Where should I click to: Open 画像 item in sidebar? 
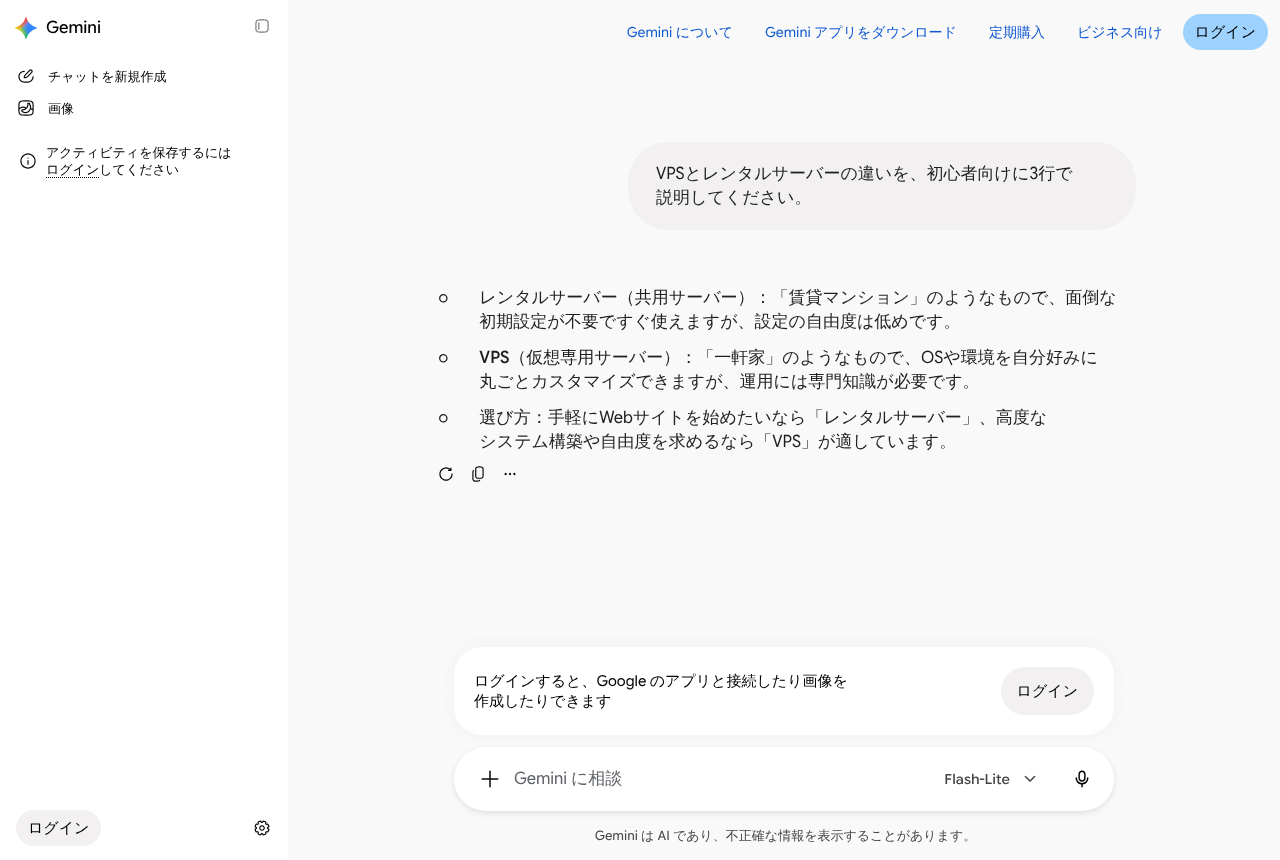click(x=61, y=108)
